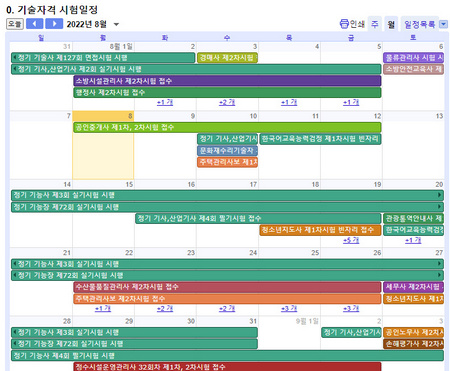Open event 정기 기사,산업기사 제4회 필기시험 접수
450x371 pixels.
coord(258,218)
